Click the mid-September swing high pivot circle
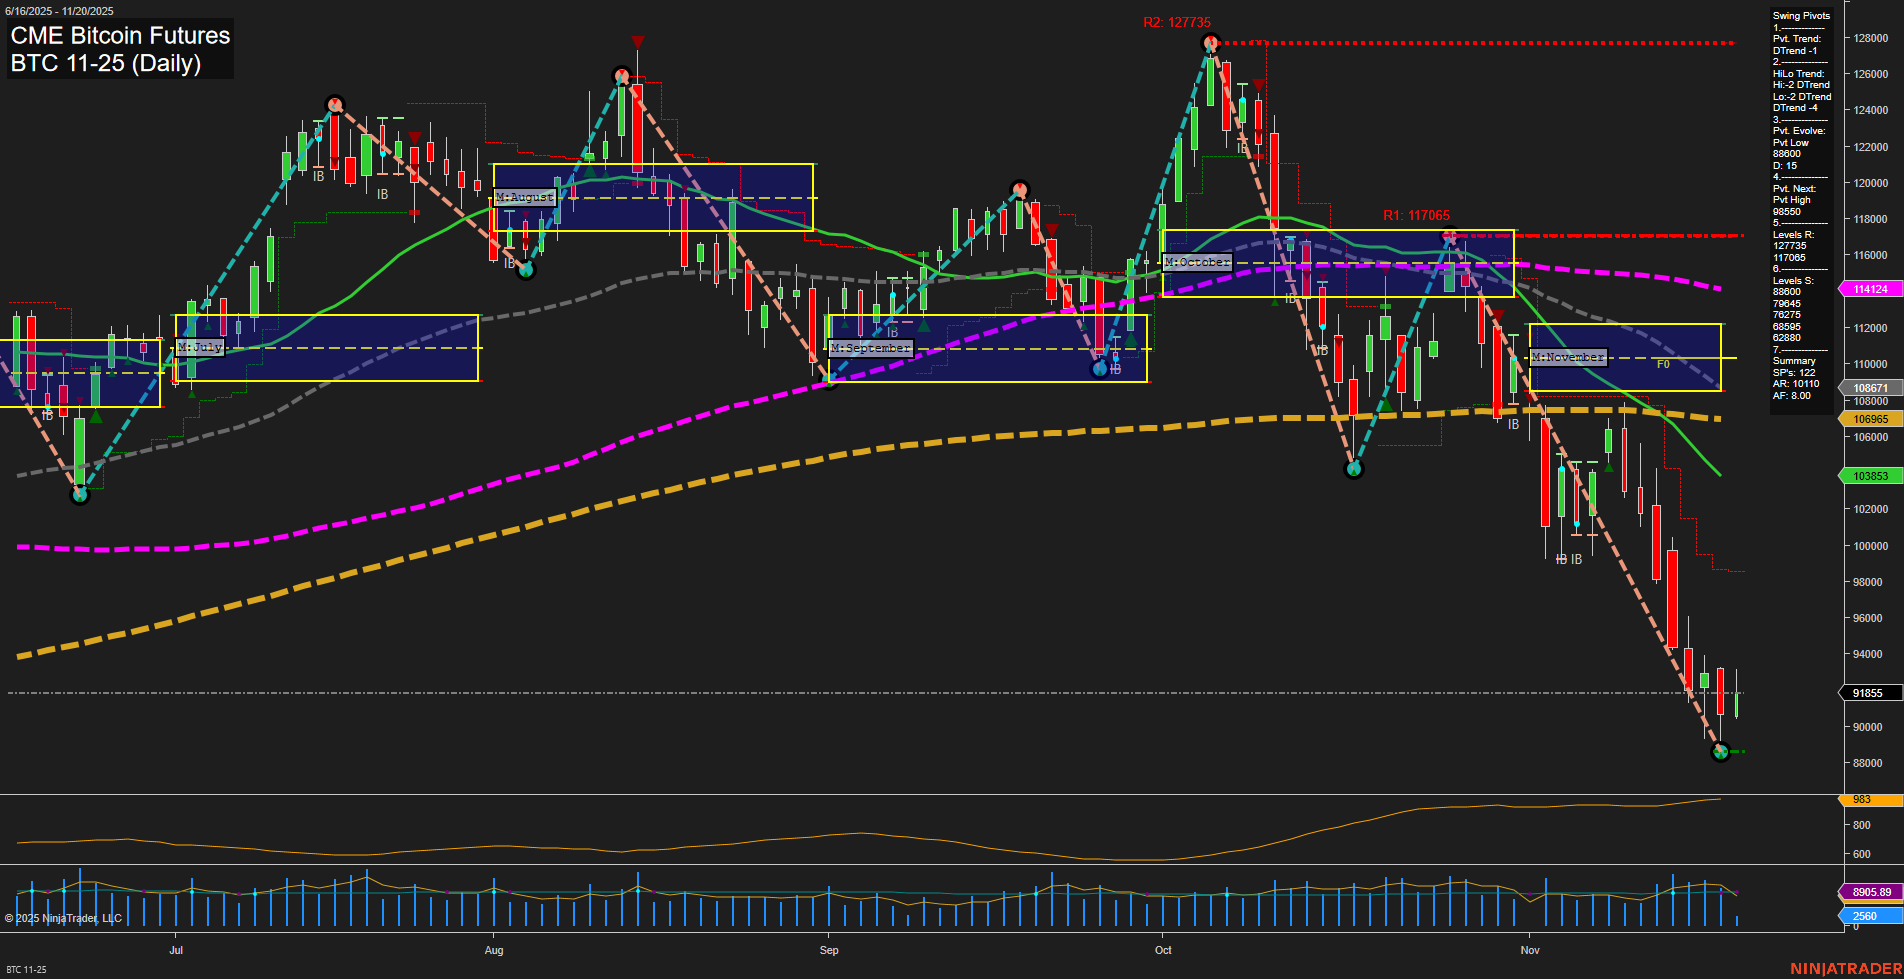The height and width of the screenshot is (979, 1904). [x=1019, y=189]
